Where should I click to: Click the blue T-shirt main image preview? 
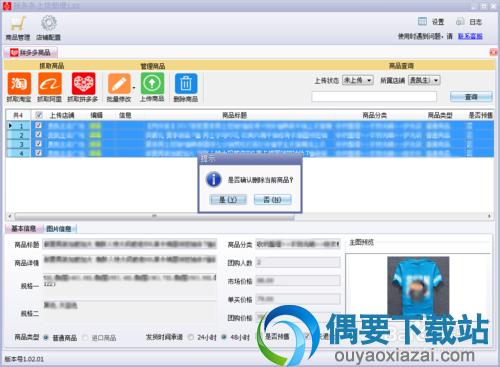418,287
